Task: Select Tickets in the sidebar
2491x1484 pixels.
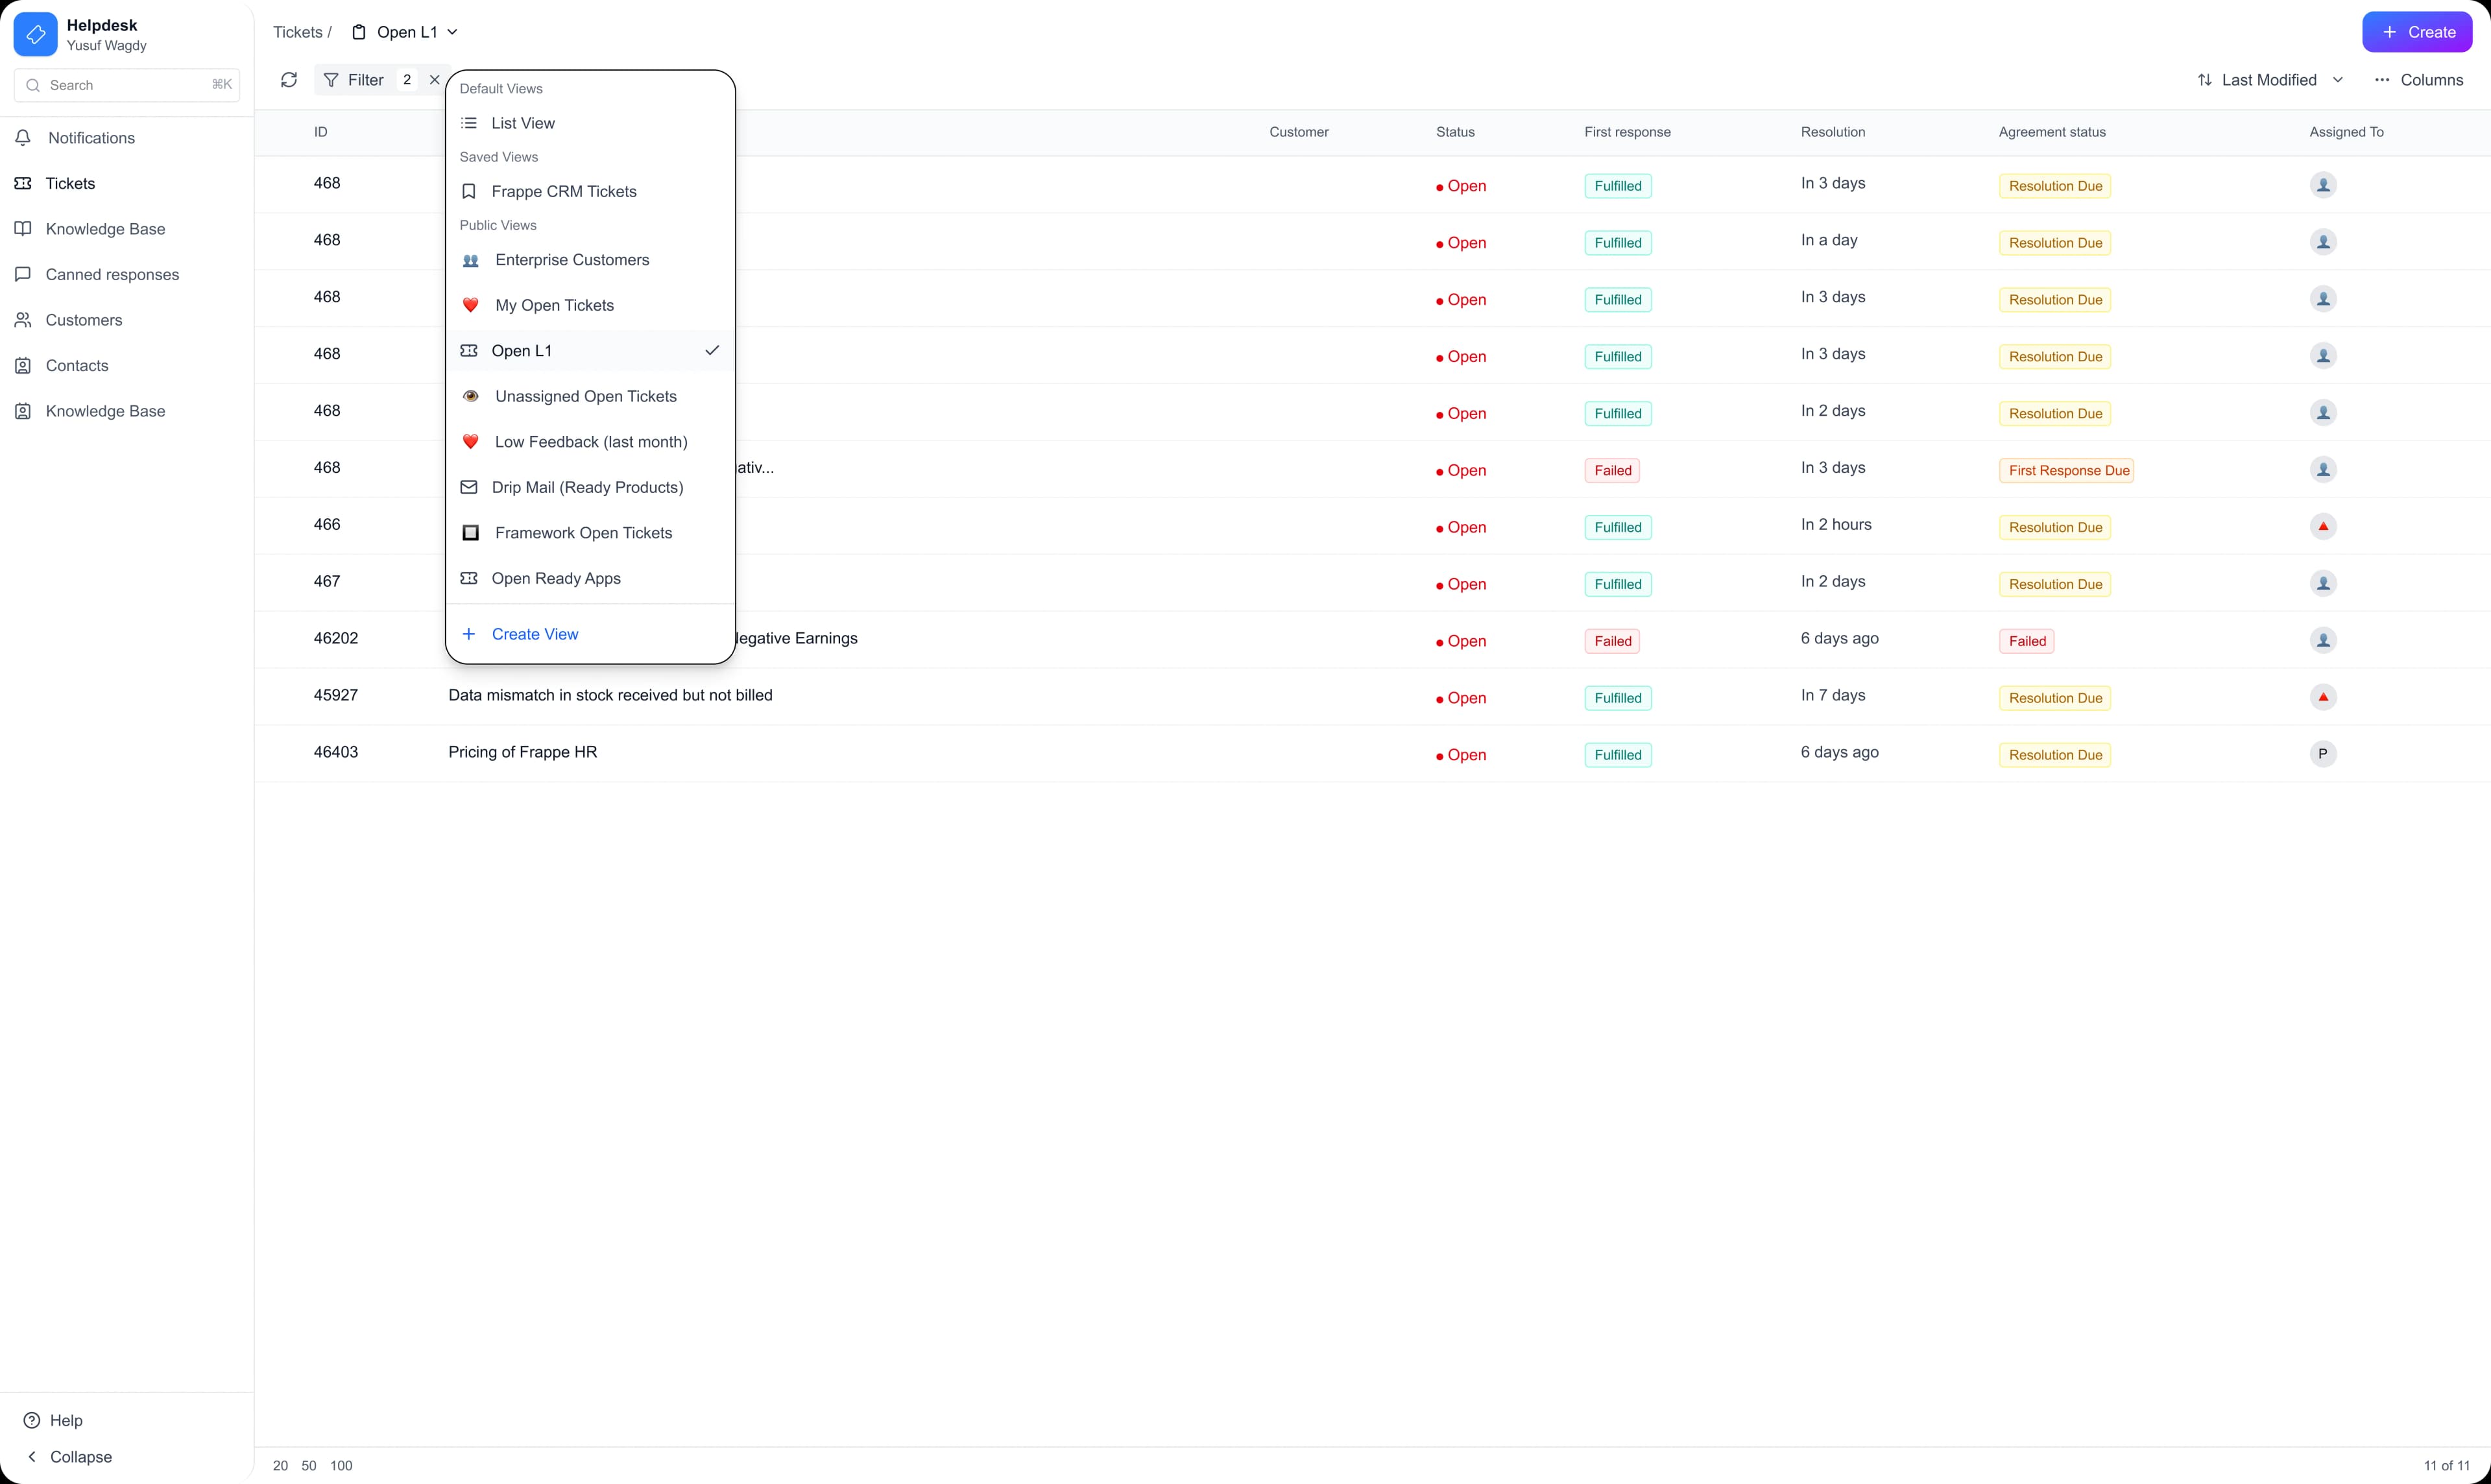Action: (69, 183)
